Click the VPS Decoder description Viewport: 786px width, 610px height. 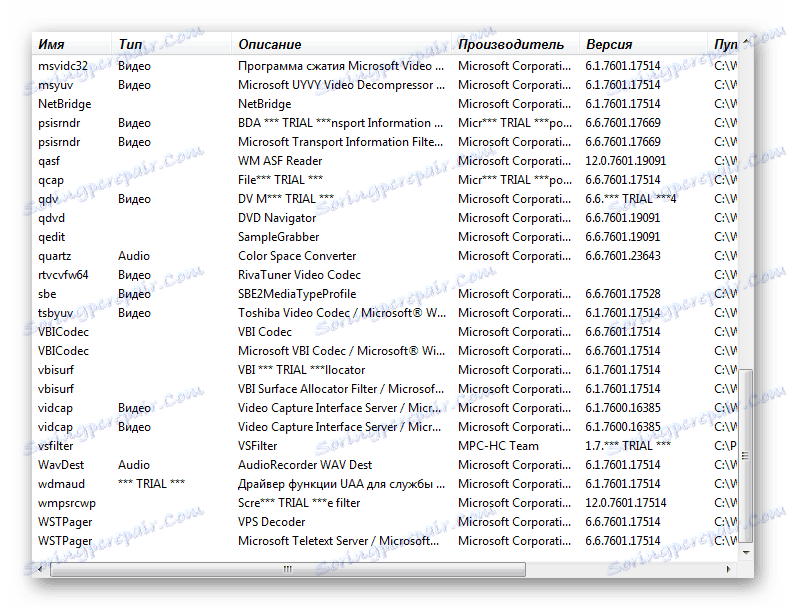click(x=271, y=522)
